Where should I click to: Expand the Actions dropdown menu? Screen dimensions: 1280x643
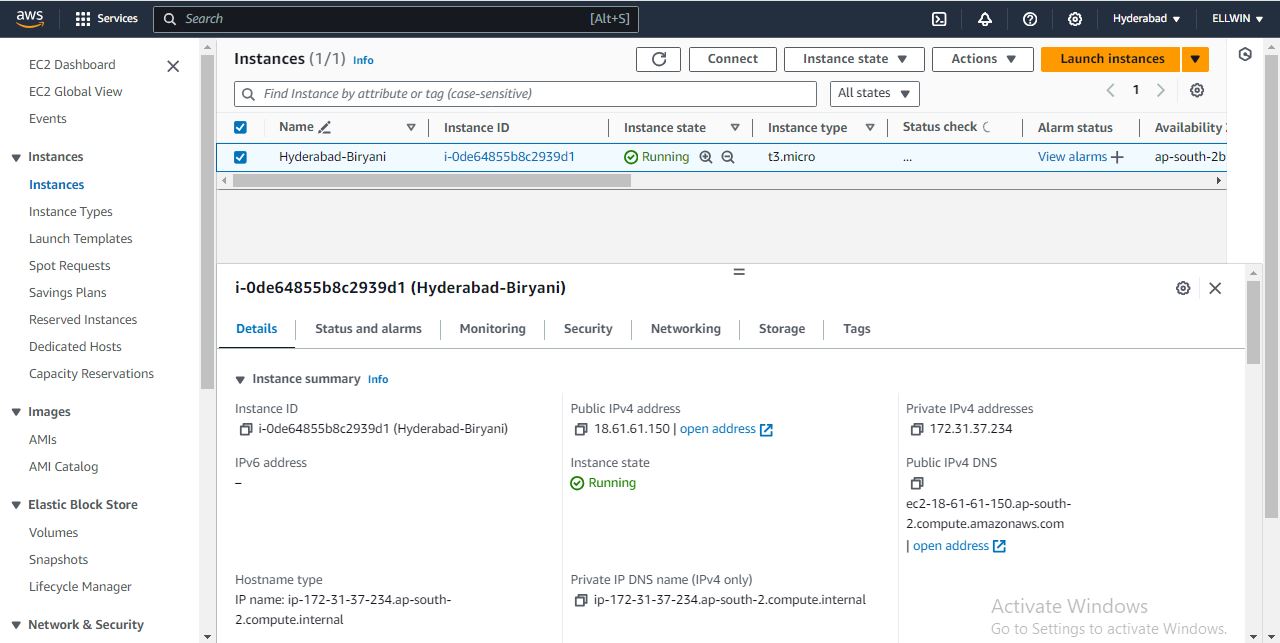tap(984, 59)
